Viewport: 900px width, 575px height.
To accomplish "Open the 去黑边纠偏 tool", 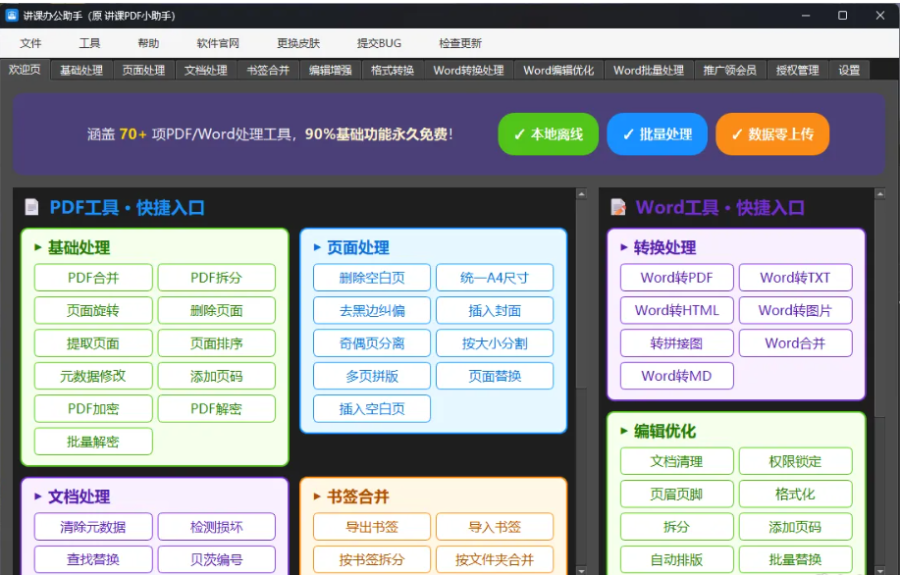I will click(372, 310).
